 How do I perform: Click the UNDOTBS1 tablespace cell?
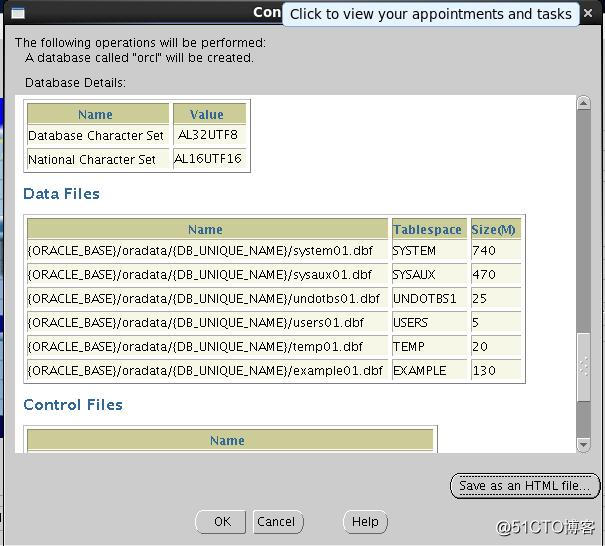429,298
